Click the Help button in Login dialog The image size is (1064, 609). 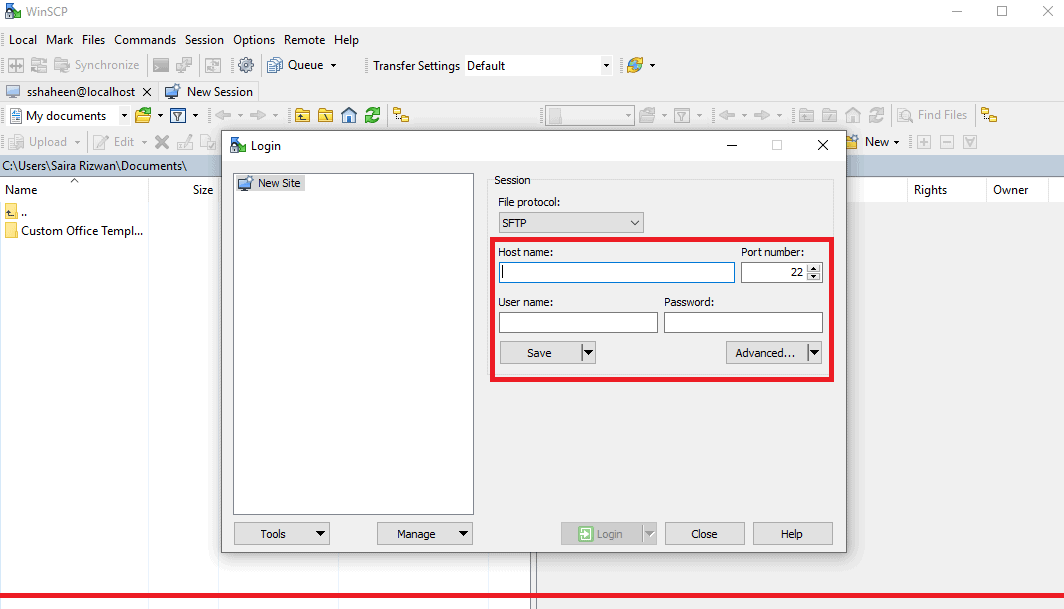pos(792,534)
